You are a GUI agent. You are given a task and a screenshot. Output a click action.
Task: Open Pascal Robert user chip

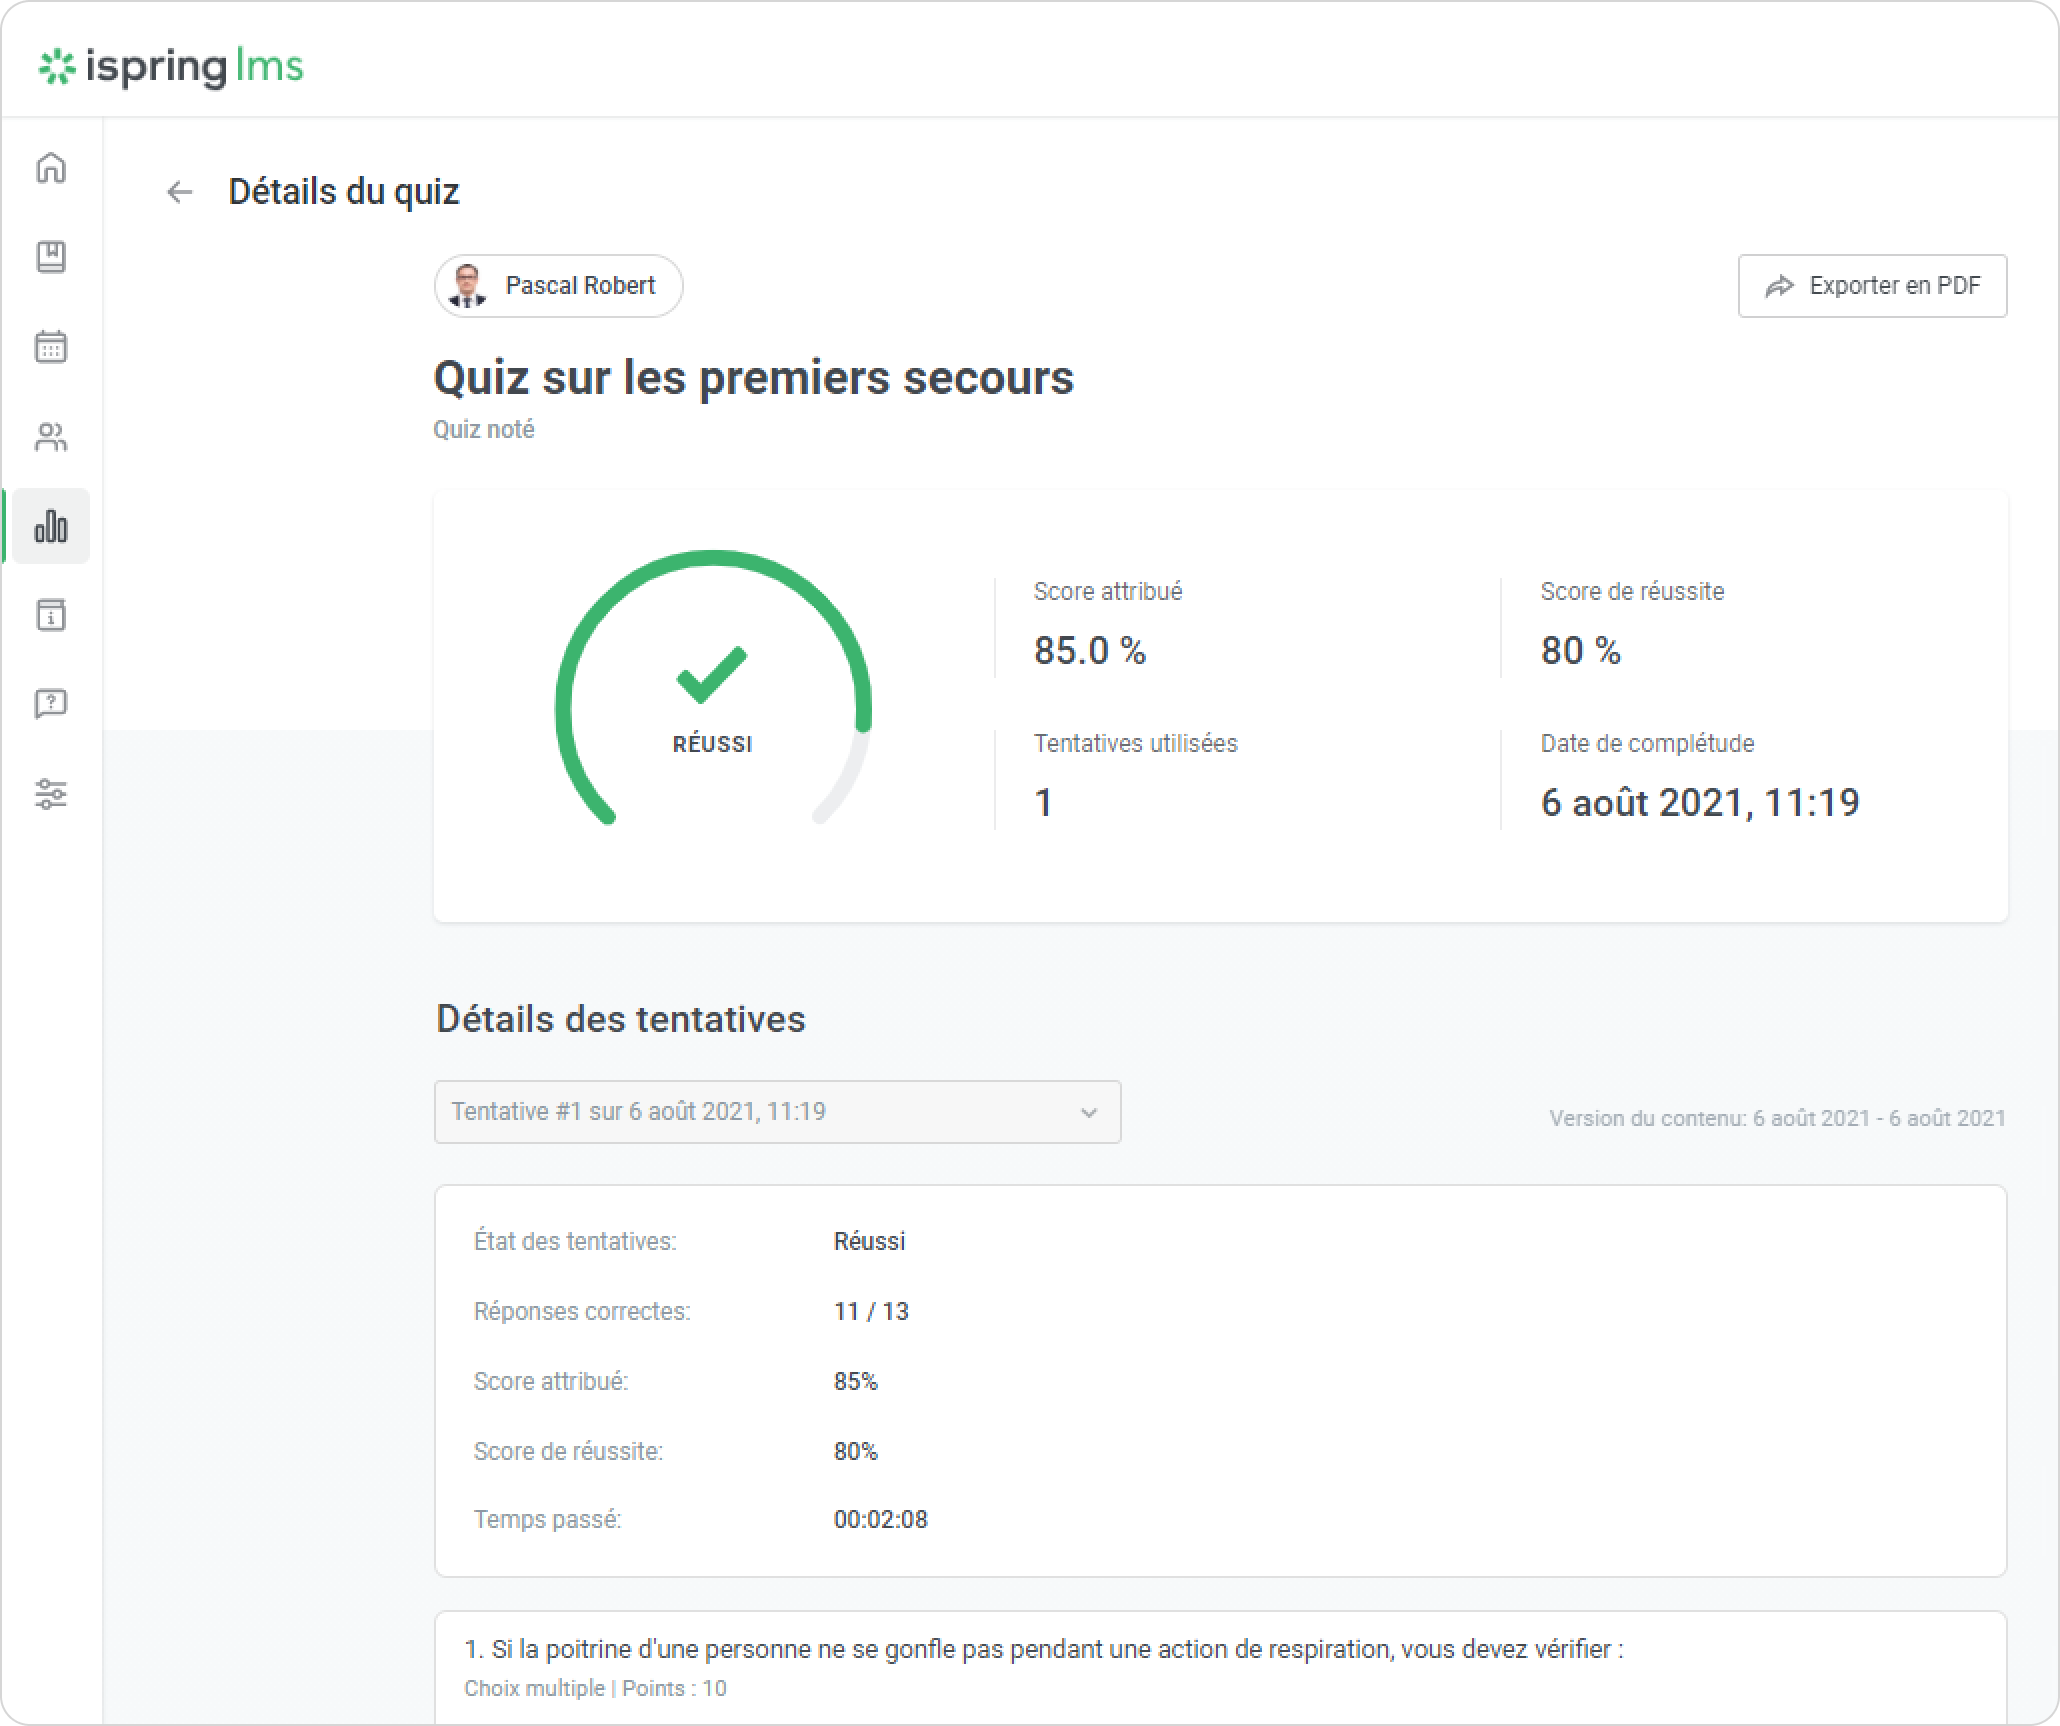tap(558, 286)
